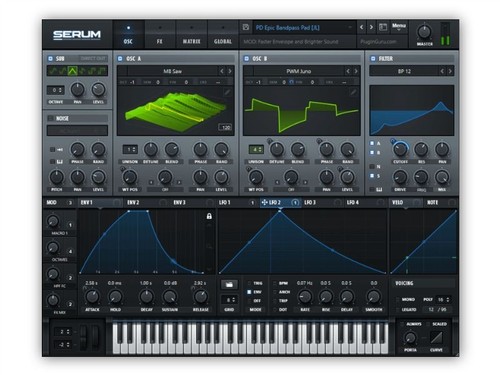Open the OSC B wavetable editor pencil
Image resolution: width=500 pixels, height=375 pixels.
coord(353,92)
